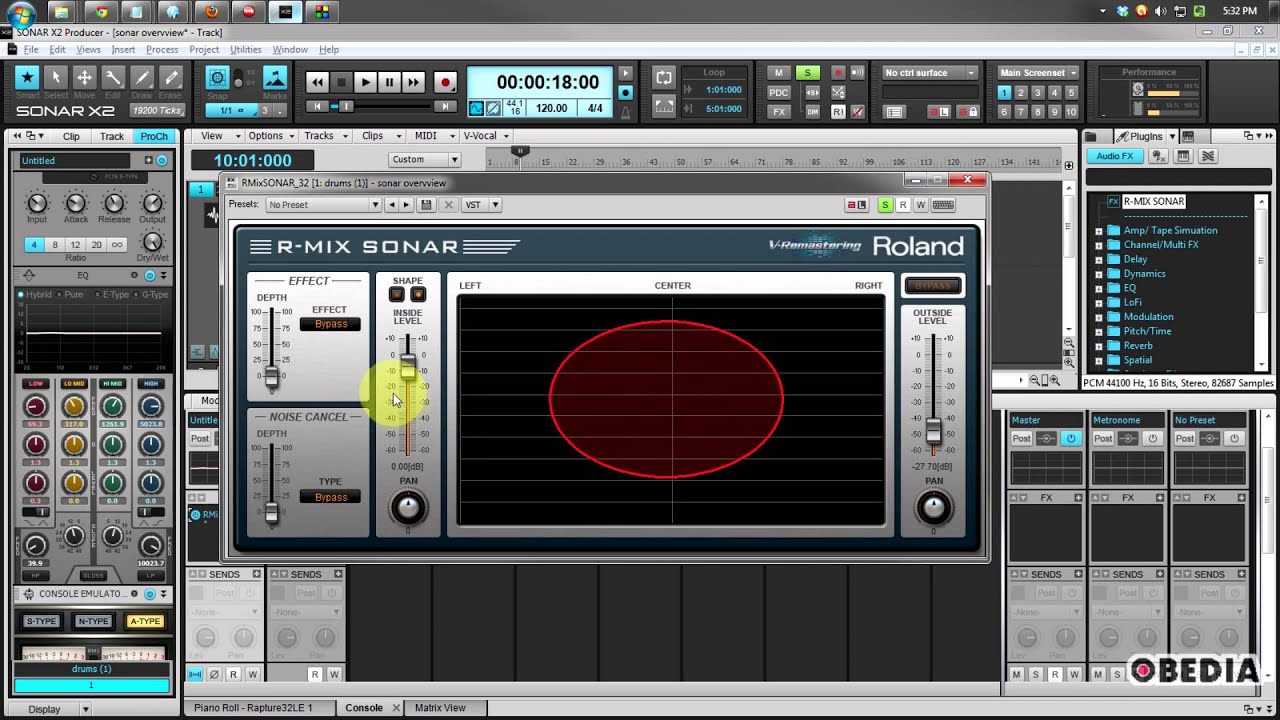Screen dimensions: 1280x720
Task: Click the Inside Level Pan knob
Action: coord(408,508)
